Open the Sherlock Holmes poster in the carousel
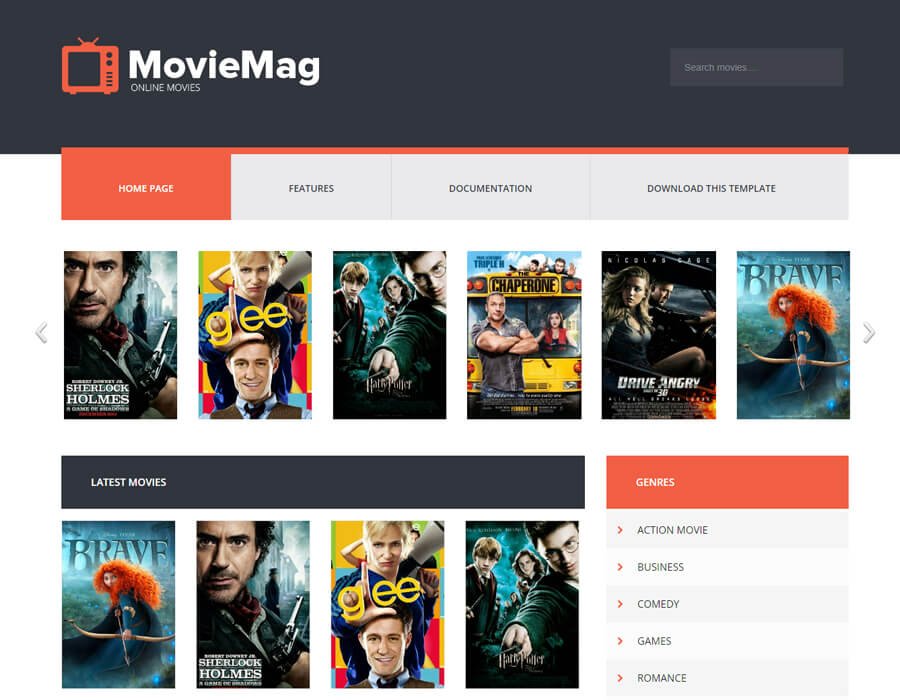This screenshot has width=900, height=700. [121, 335]
